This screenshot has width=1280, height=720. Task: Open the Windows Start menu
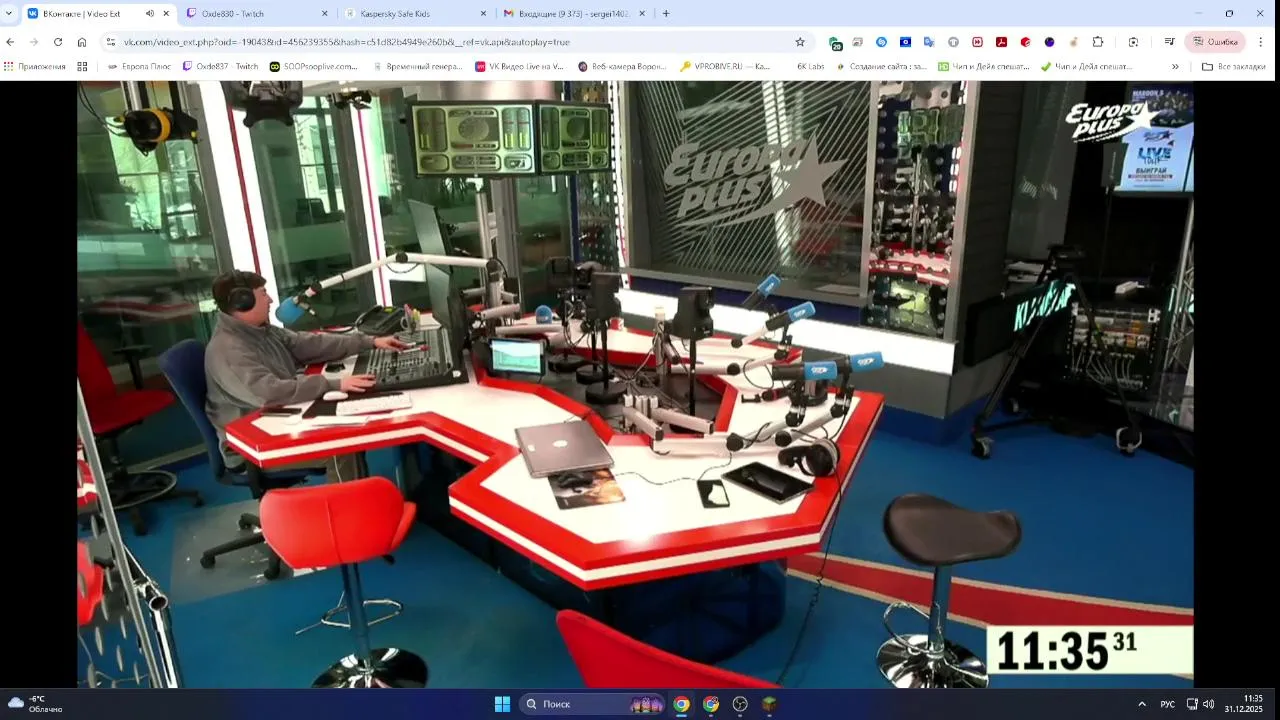tap(502, 704)
